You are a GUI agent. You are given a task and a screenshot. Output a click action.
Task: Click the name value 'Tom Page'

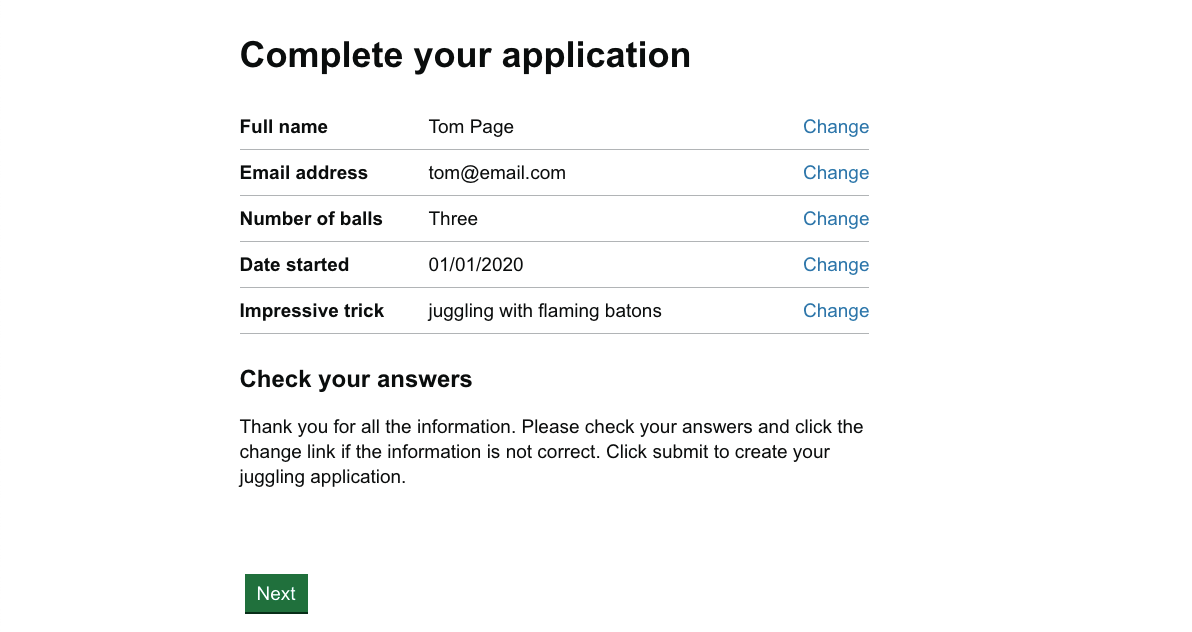[471, 127]
